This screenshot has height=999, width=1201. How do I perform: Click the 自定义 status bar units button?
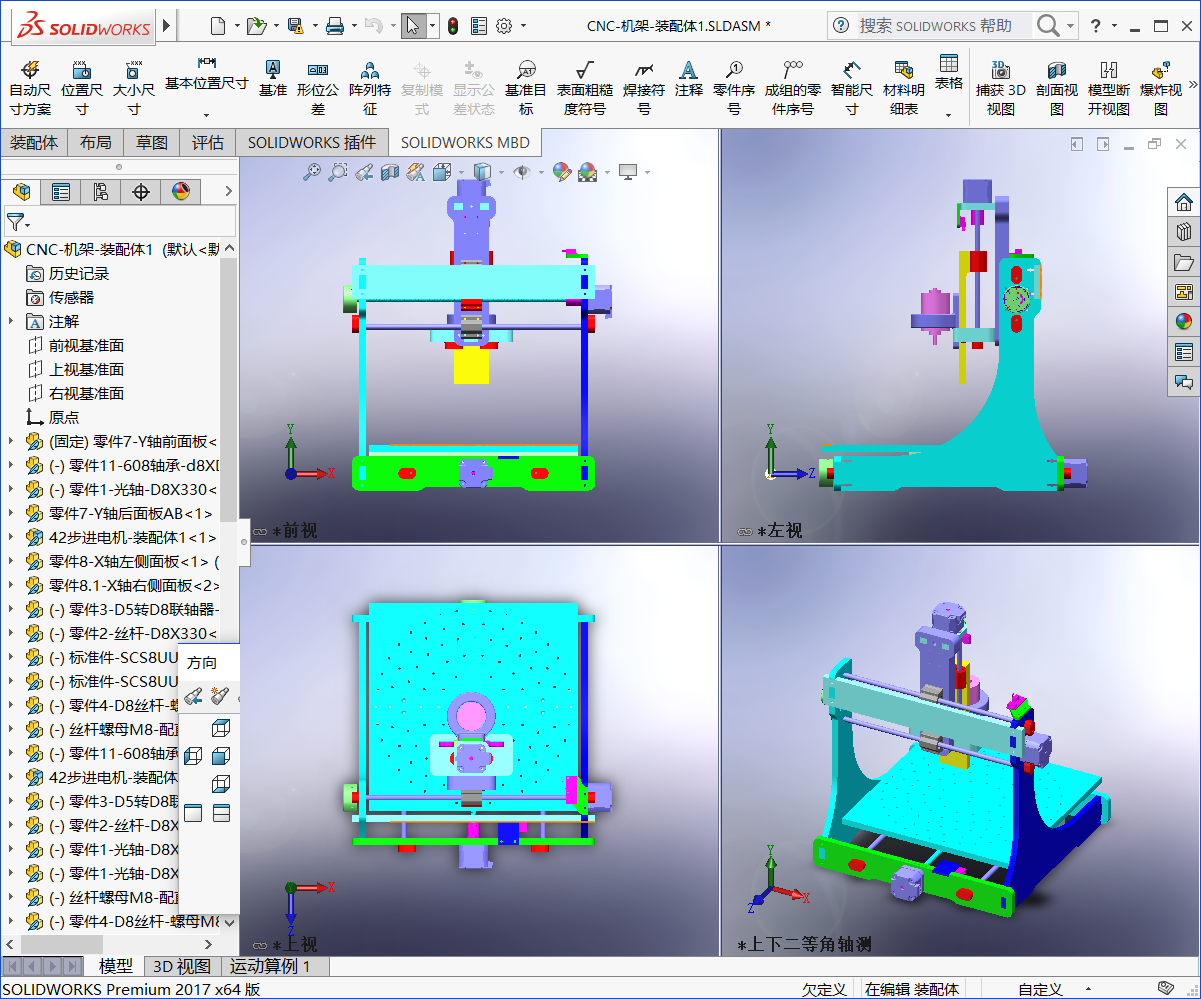tap(1040, 989)
